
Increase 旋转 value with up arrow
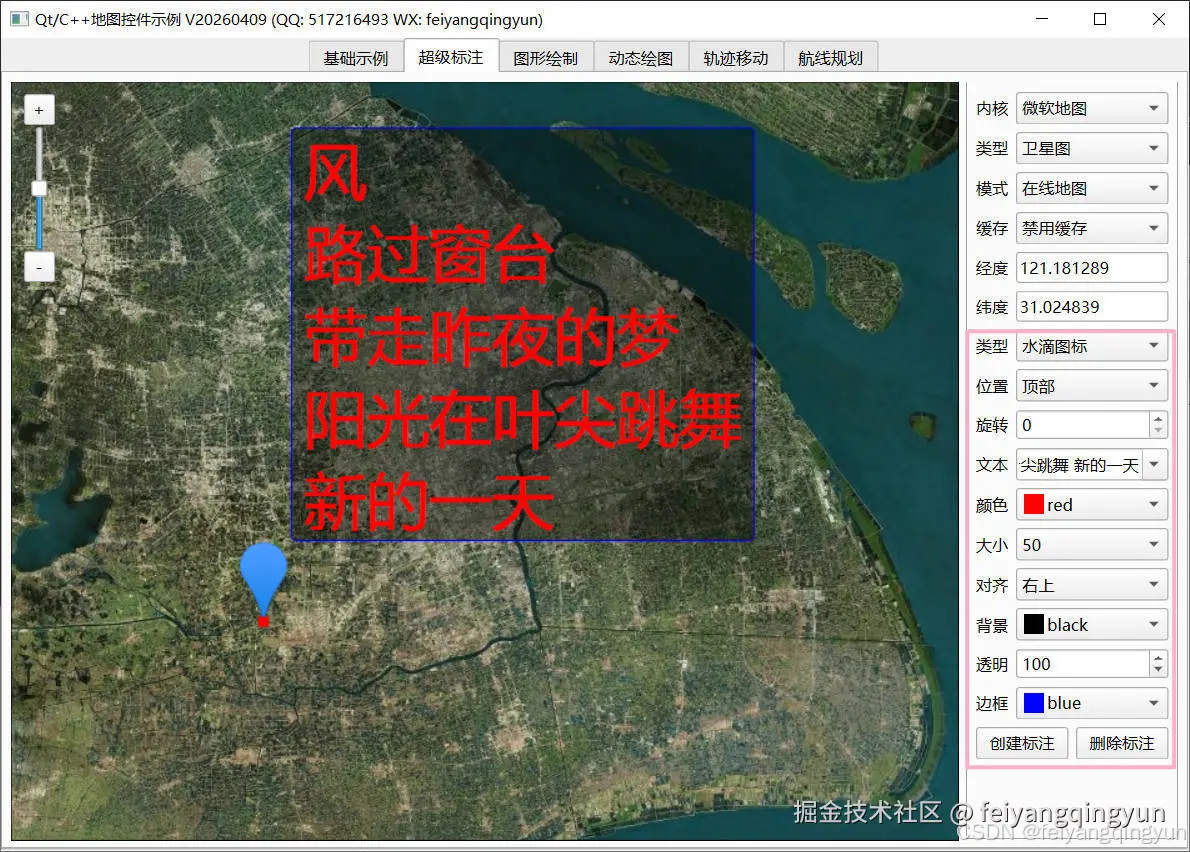point(1158,418)
